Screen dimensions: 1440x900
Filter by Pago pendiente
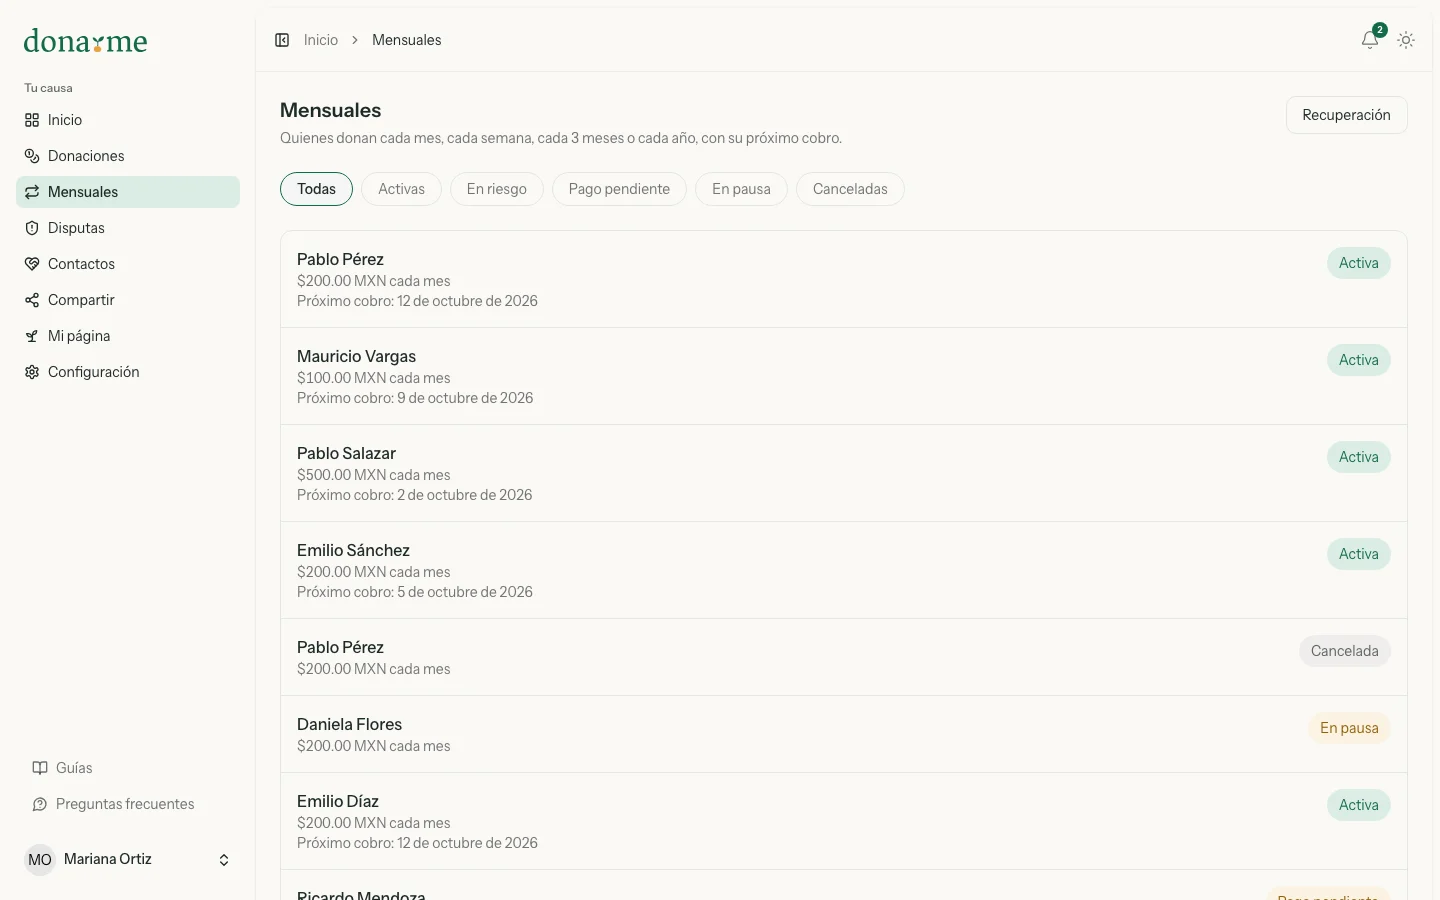(619, 189)
